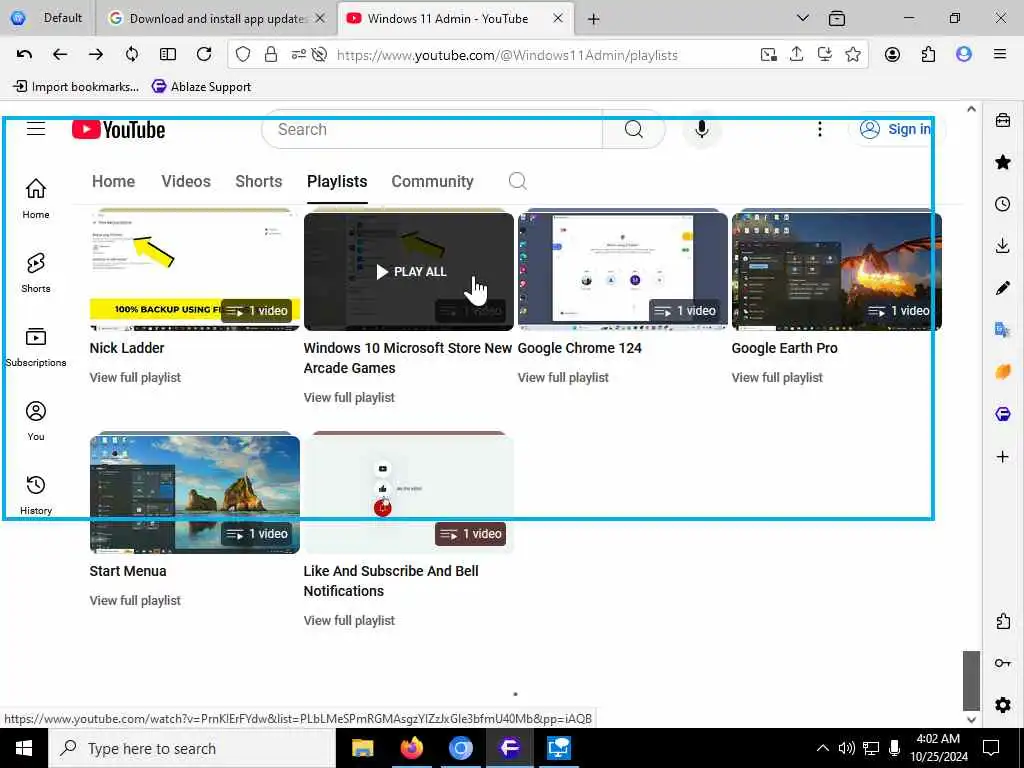Switch to the channel Shorts tab

(x=259, y=182)
